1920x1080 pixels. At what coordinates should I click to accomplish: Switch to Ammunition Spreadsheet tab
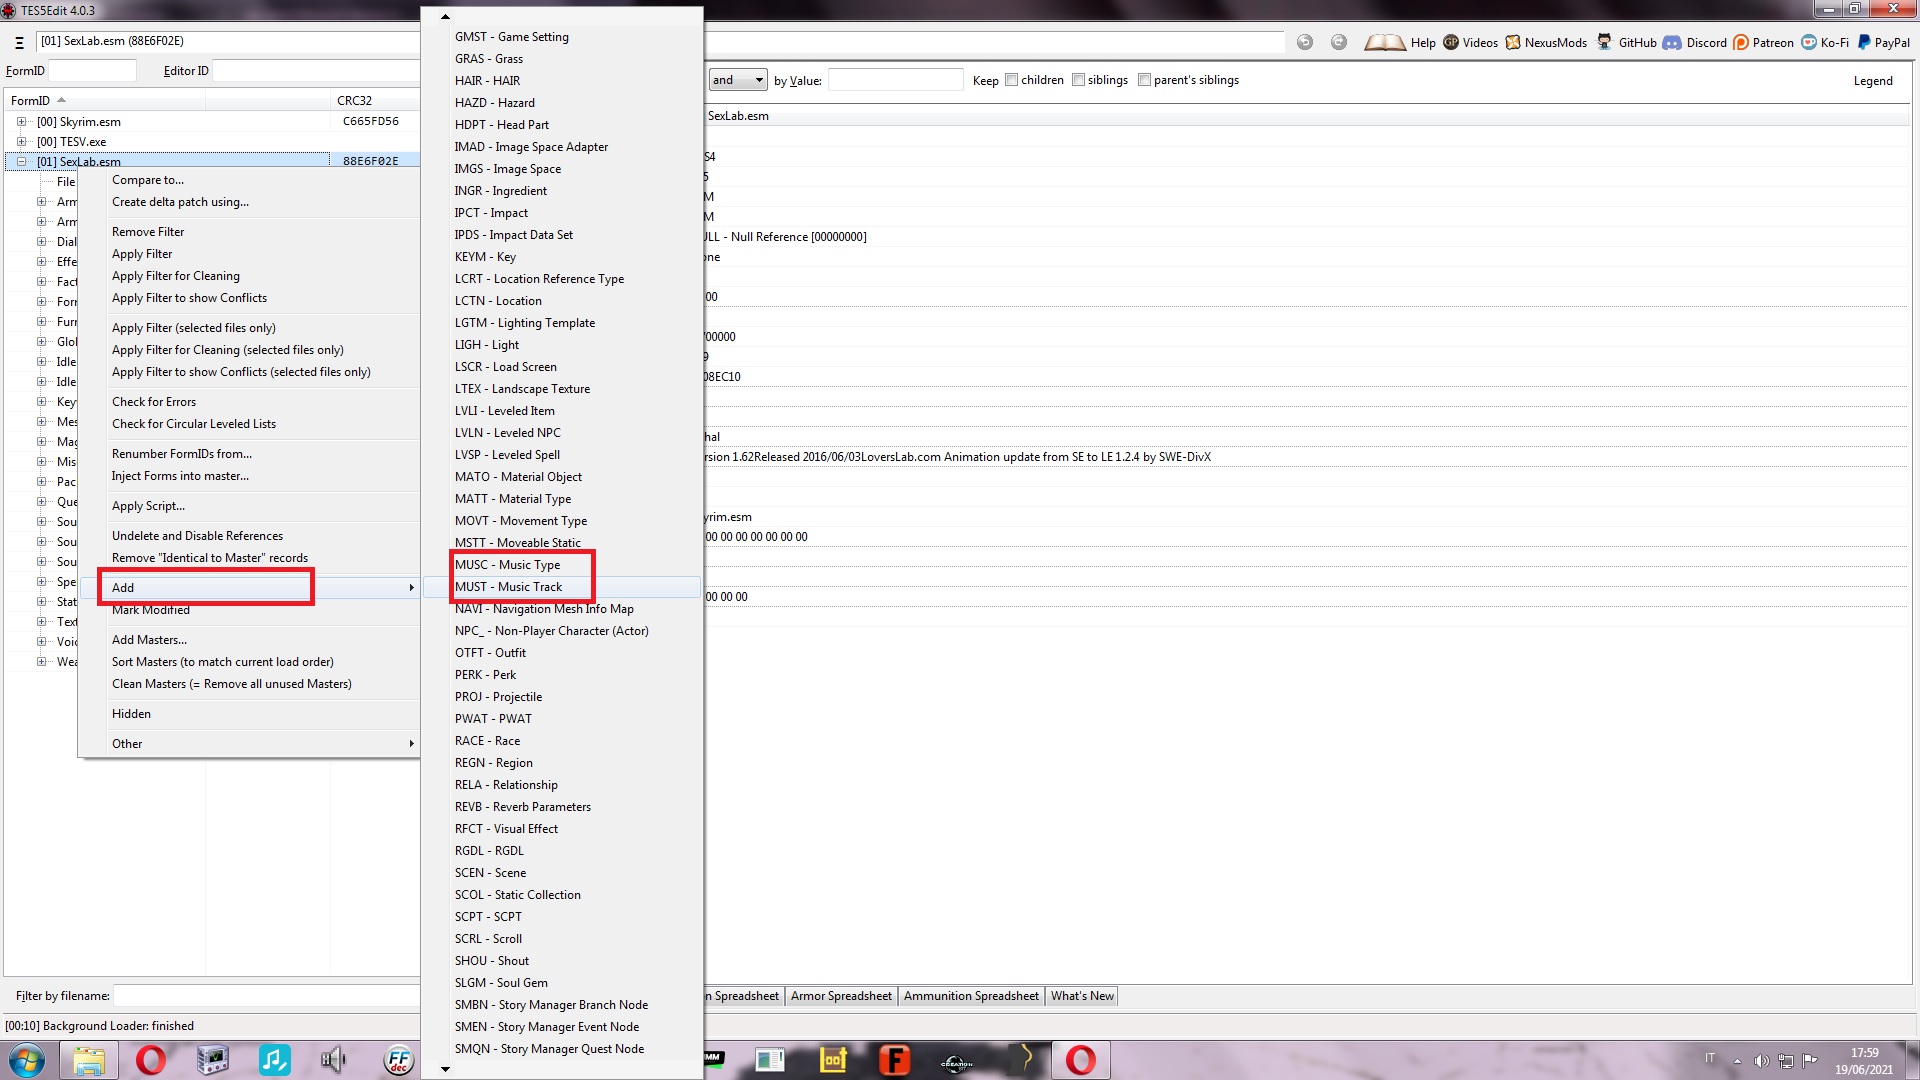971,996
